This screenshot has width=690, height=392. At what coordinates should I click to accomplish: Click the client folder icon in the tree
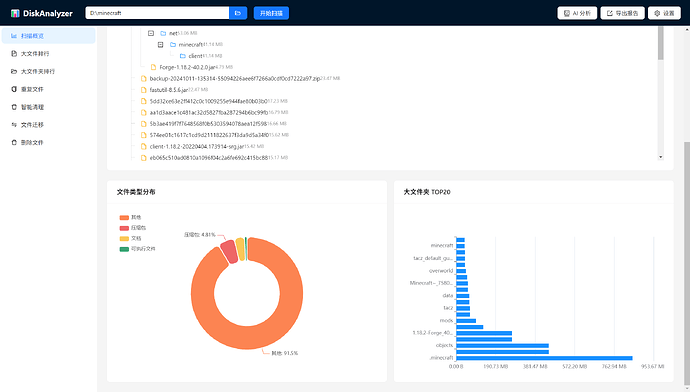coord(183,56)
